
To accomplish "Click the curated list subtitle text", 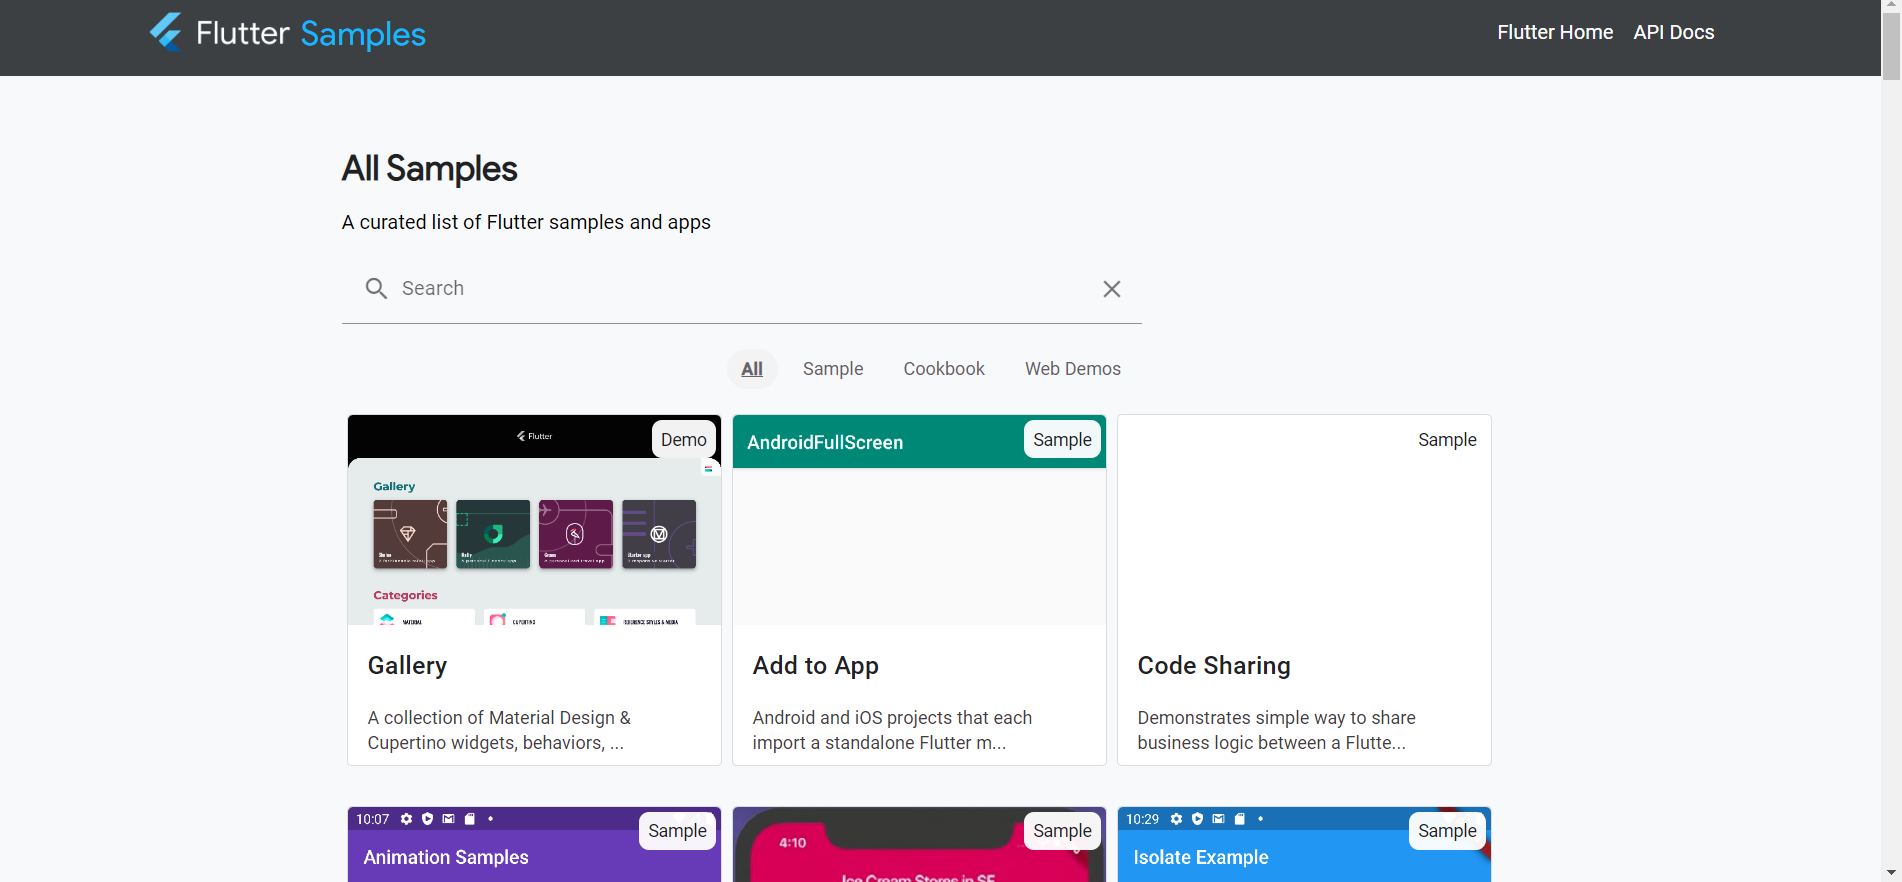I will point(526,222).
